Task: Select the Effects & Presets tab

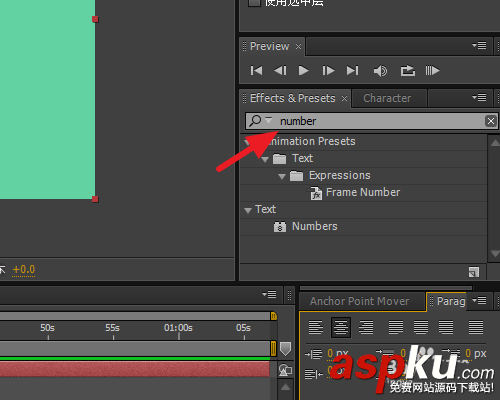Action: point(293,98)
